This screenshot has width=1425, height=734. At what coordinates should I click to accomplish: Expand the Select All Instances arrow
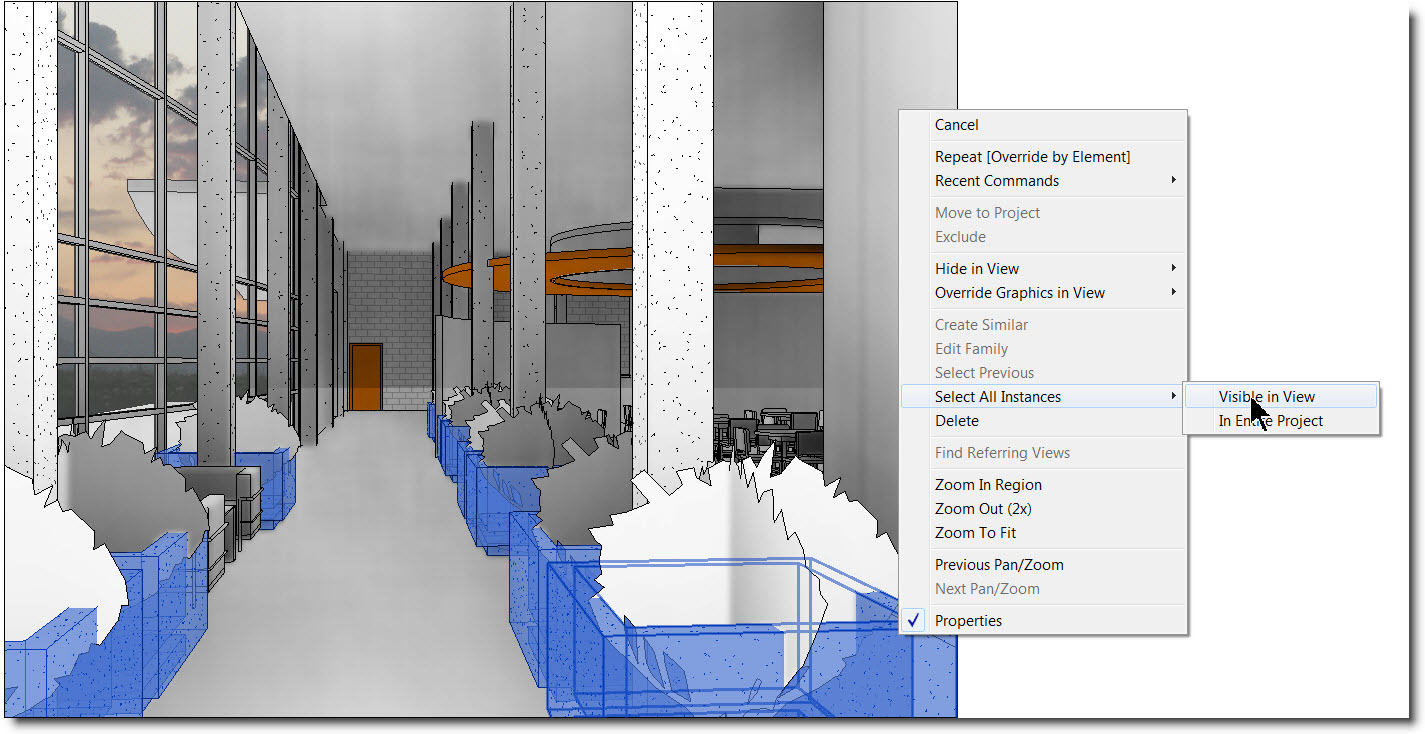tap(1173, 397)
